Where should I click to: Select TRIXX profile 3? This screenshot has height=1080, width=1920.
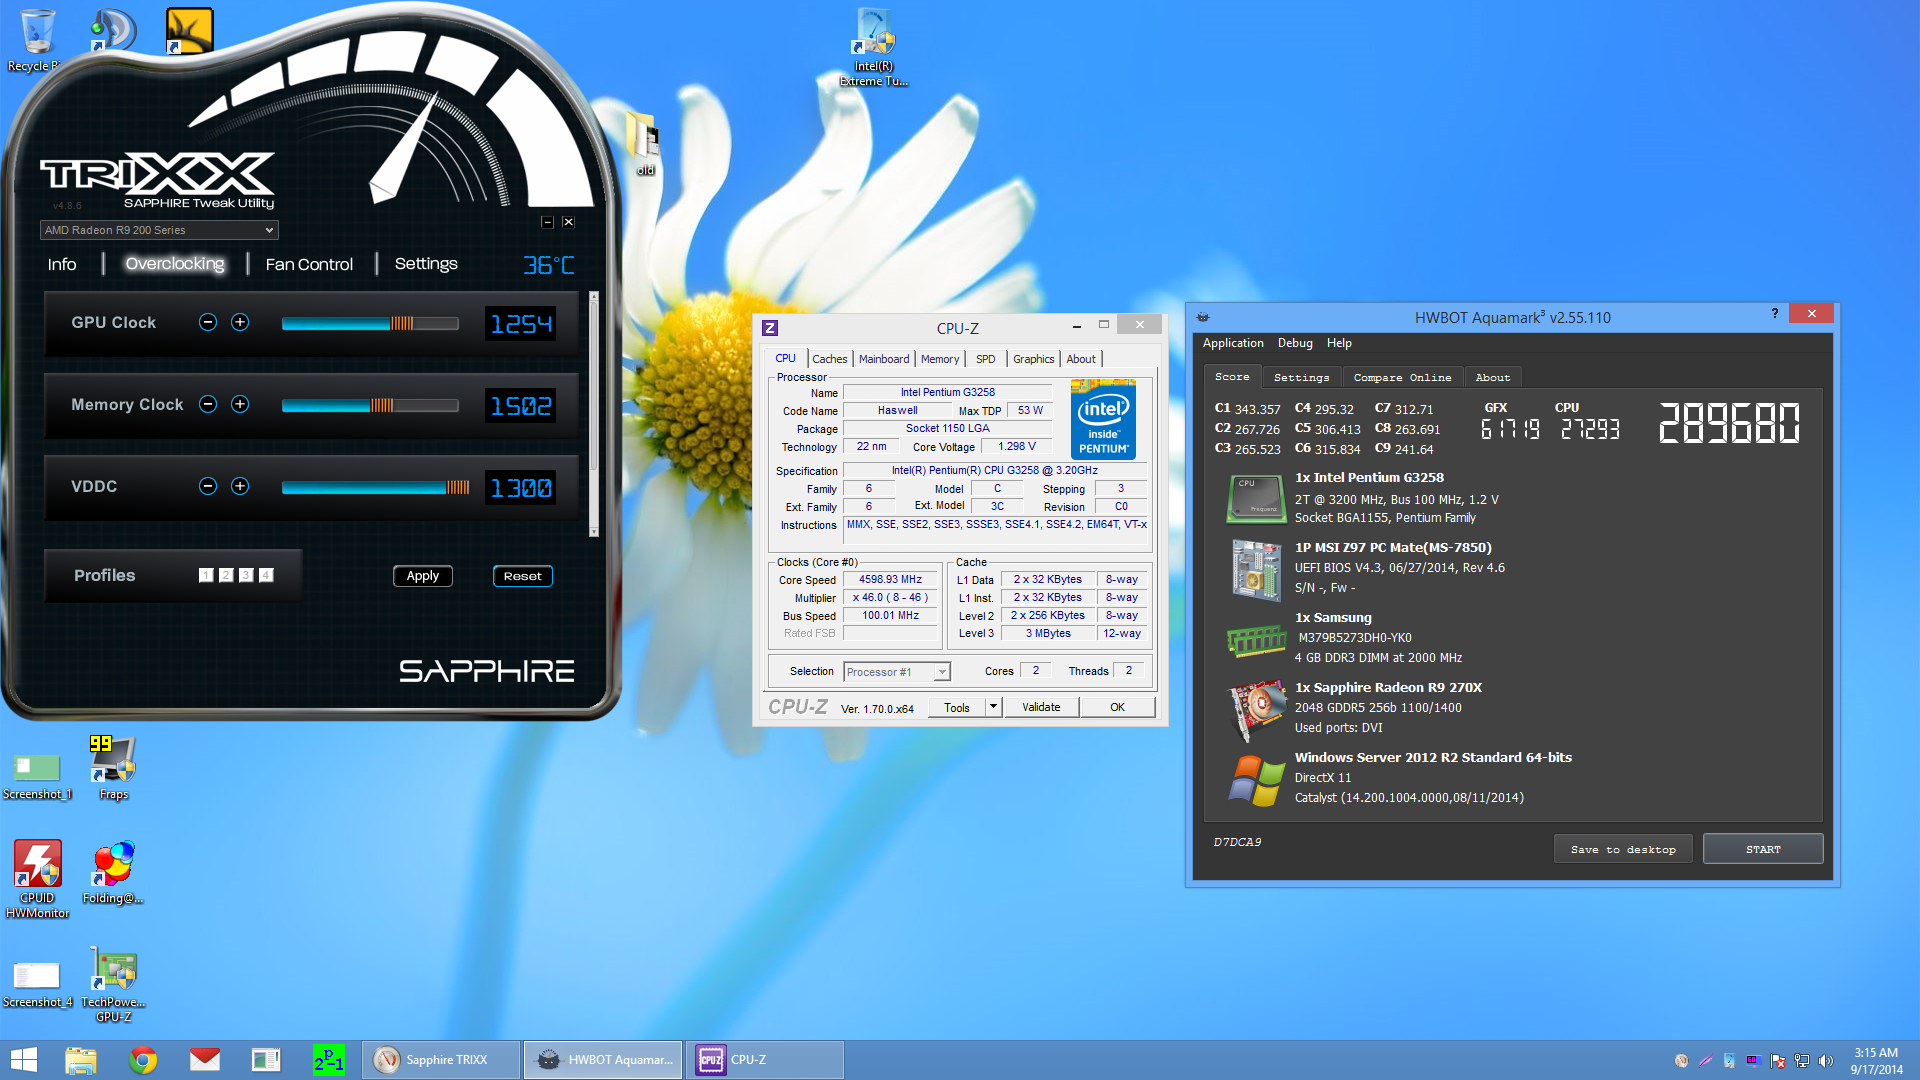click(x=246, y=575)
